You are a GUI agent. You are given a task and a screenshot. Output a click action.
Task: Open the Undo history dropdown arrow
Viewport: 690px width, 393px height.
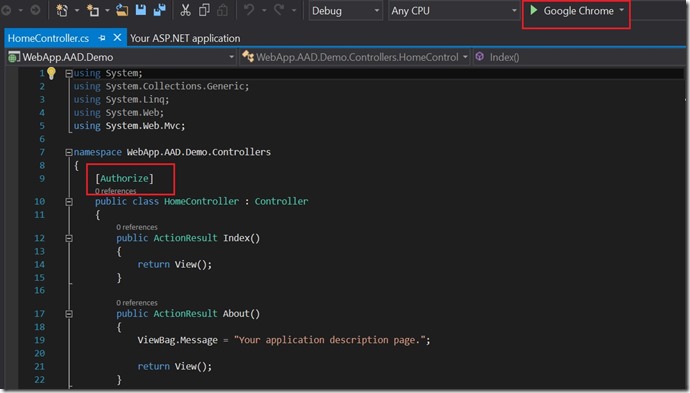pyautogui.click(x=264, y=11)
